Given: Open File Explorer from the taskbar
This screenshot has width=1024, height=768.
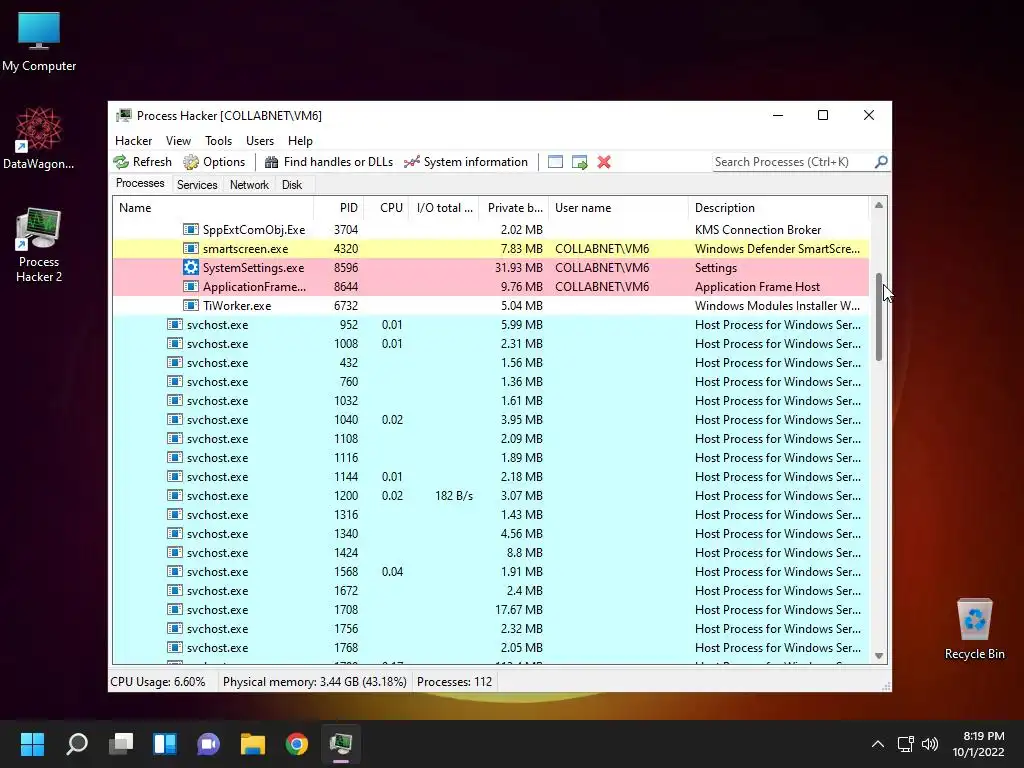Looking at the screenshot, I should click(253, 744).
